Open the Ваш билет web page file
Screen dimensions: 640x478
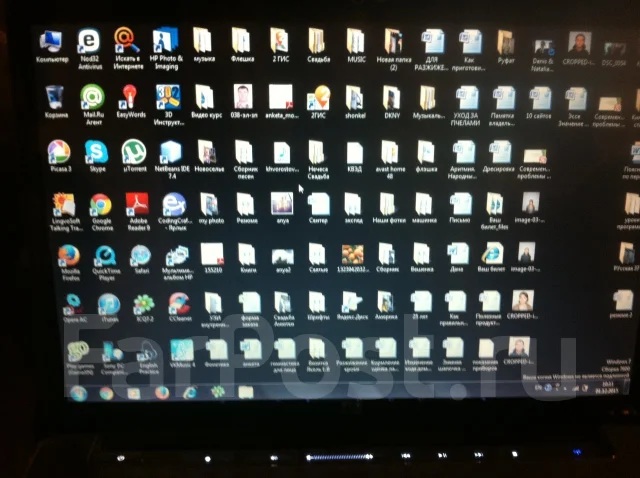(491, 257)
